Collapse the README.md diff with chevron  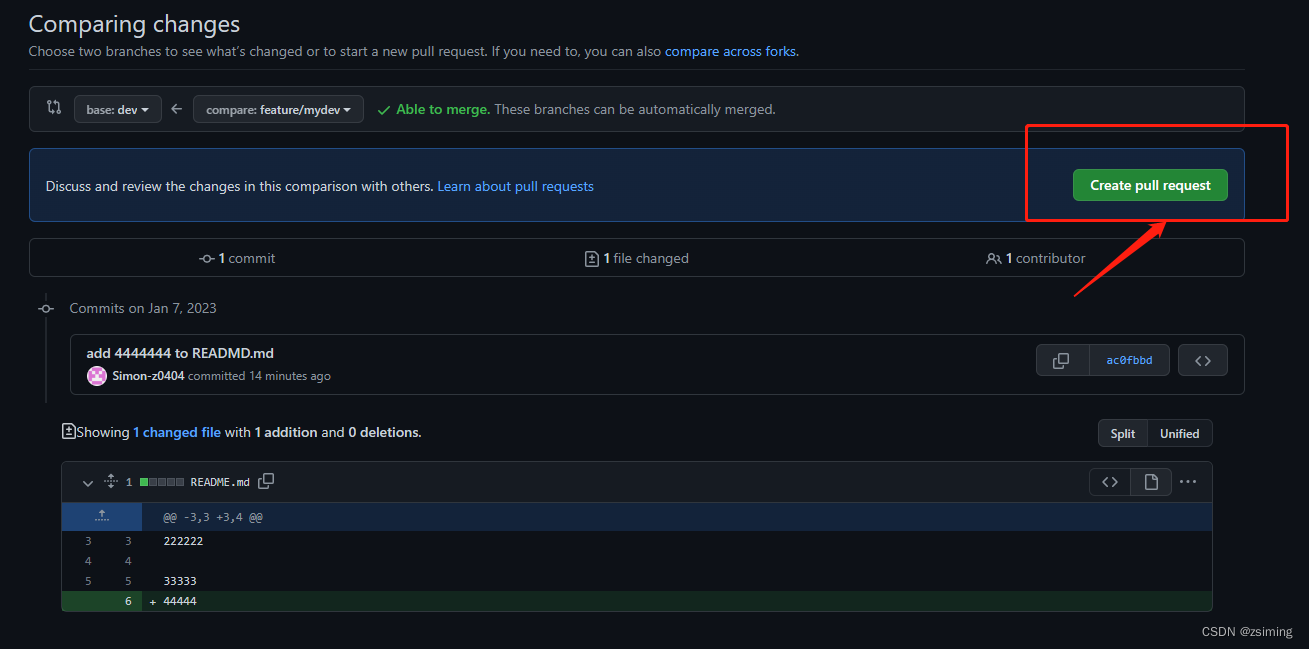click(x=87, y=482)
